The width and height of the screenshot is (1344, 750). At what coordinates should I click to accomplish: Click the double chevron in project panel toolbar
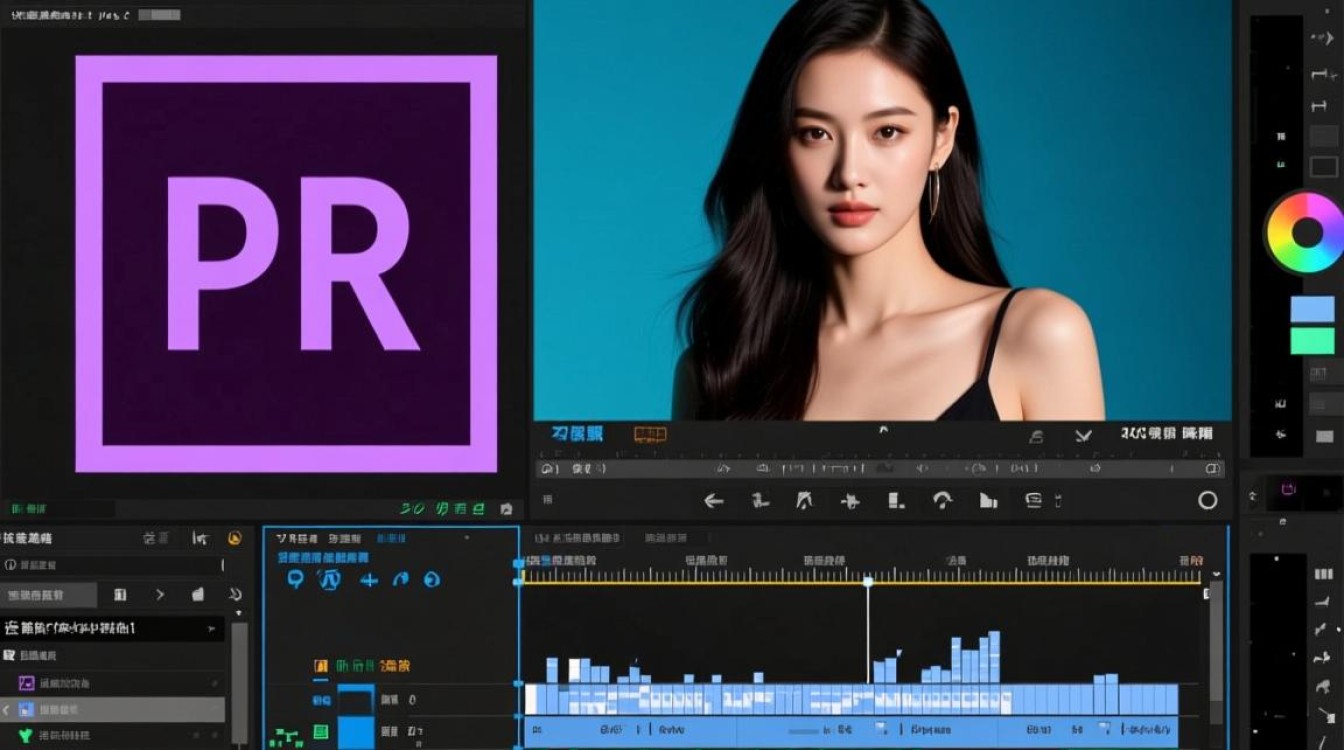click(x=235, y=594)
